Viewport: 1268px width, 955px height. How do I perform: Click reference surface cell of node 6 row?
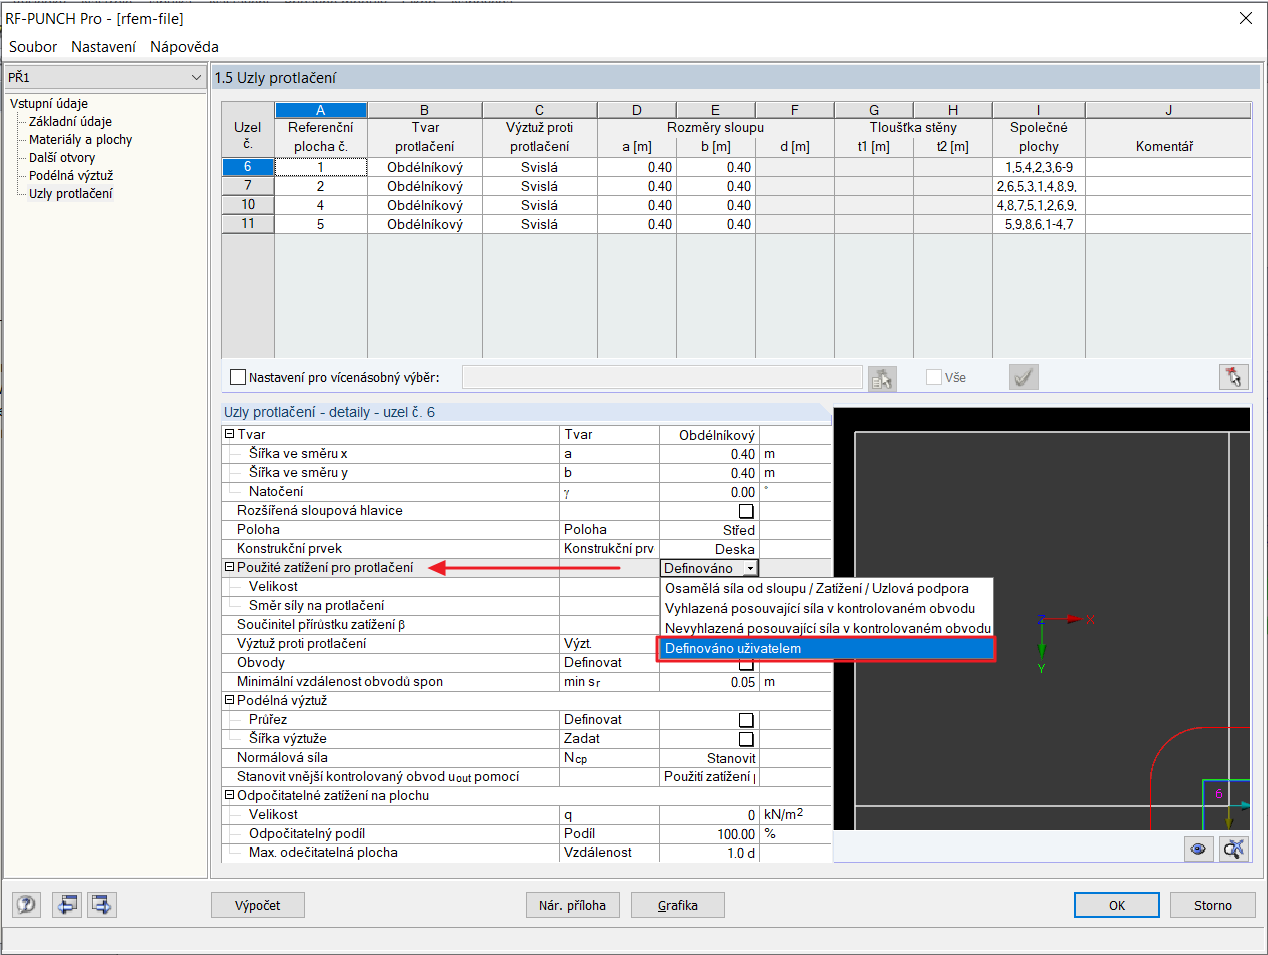[321, 167]
